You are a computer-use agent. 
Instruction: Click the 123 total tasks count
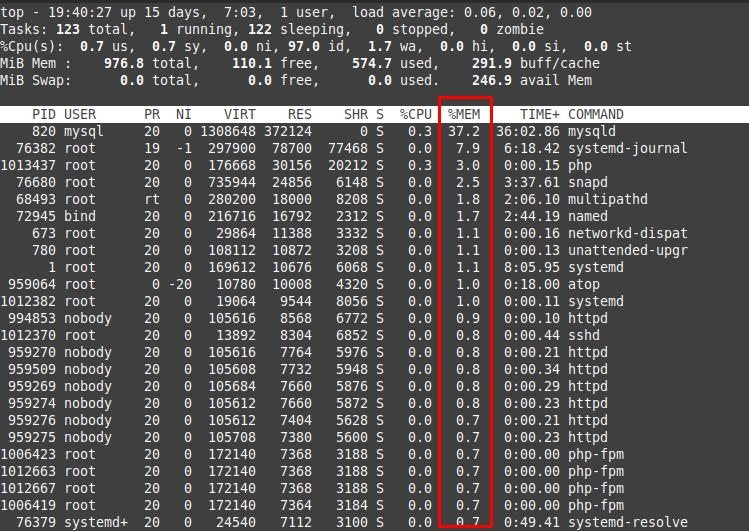68,29
